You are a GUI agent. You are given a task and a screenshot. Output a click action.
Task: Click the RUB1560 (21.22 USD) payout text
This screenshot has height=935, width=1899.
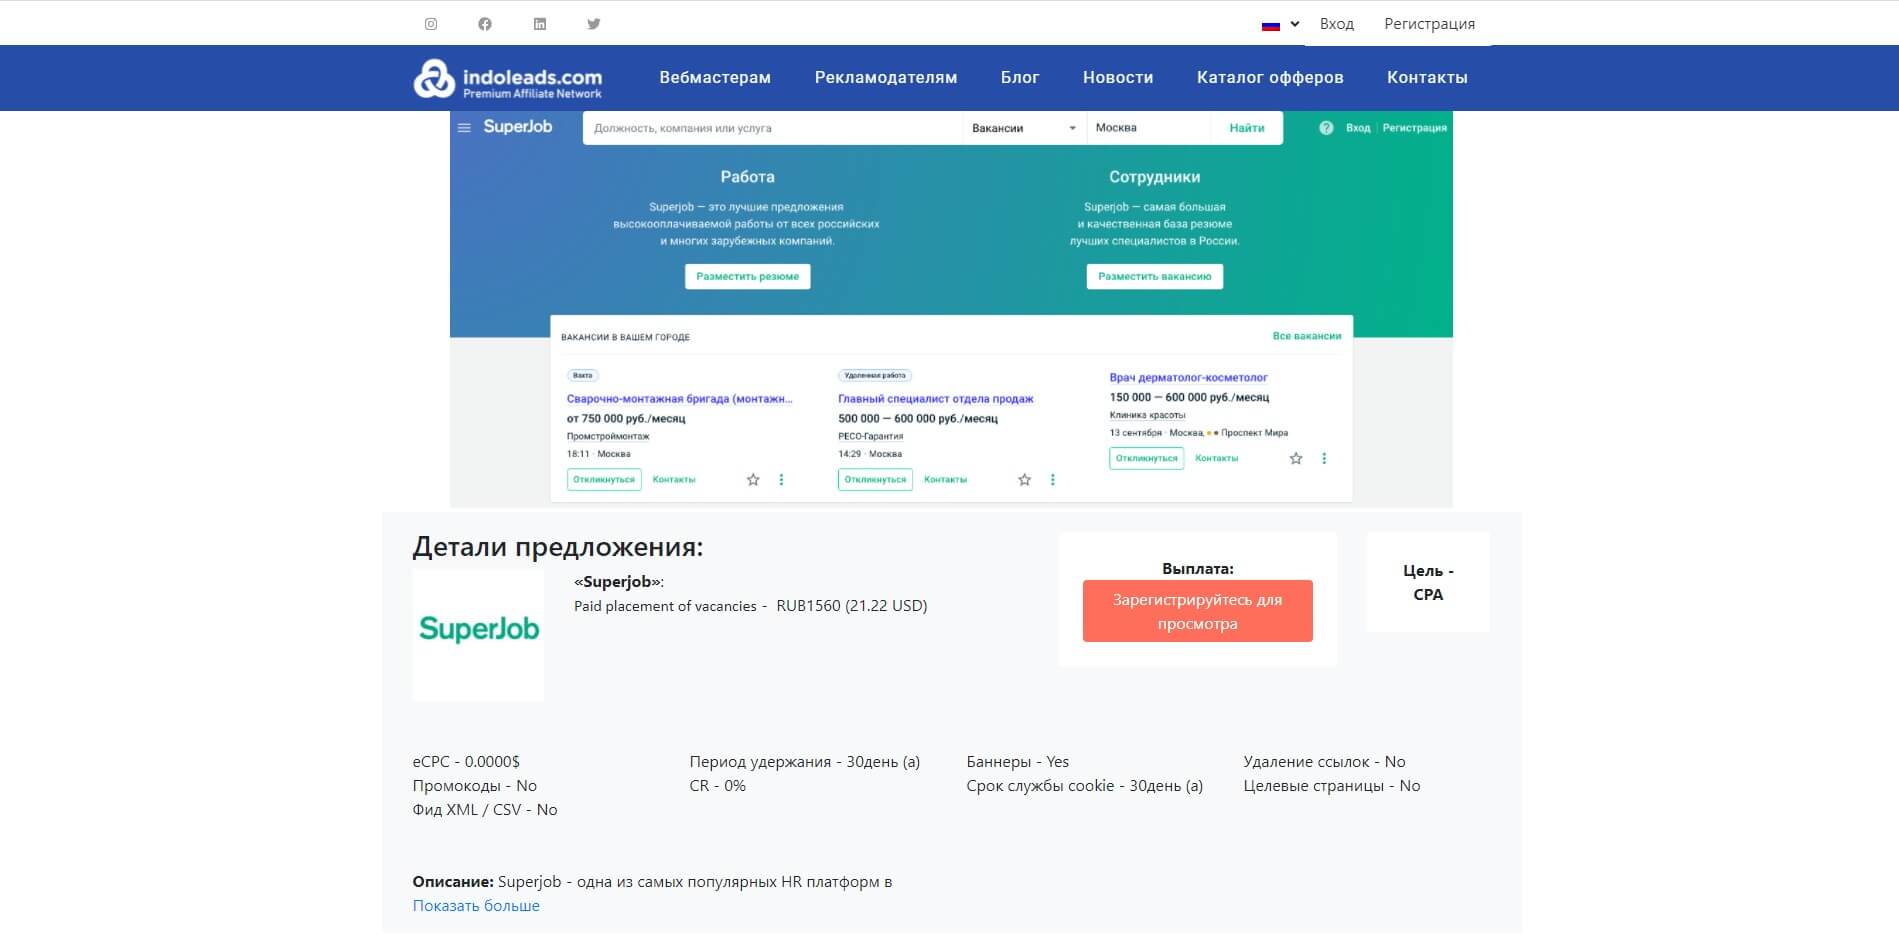coord(852,606)
